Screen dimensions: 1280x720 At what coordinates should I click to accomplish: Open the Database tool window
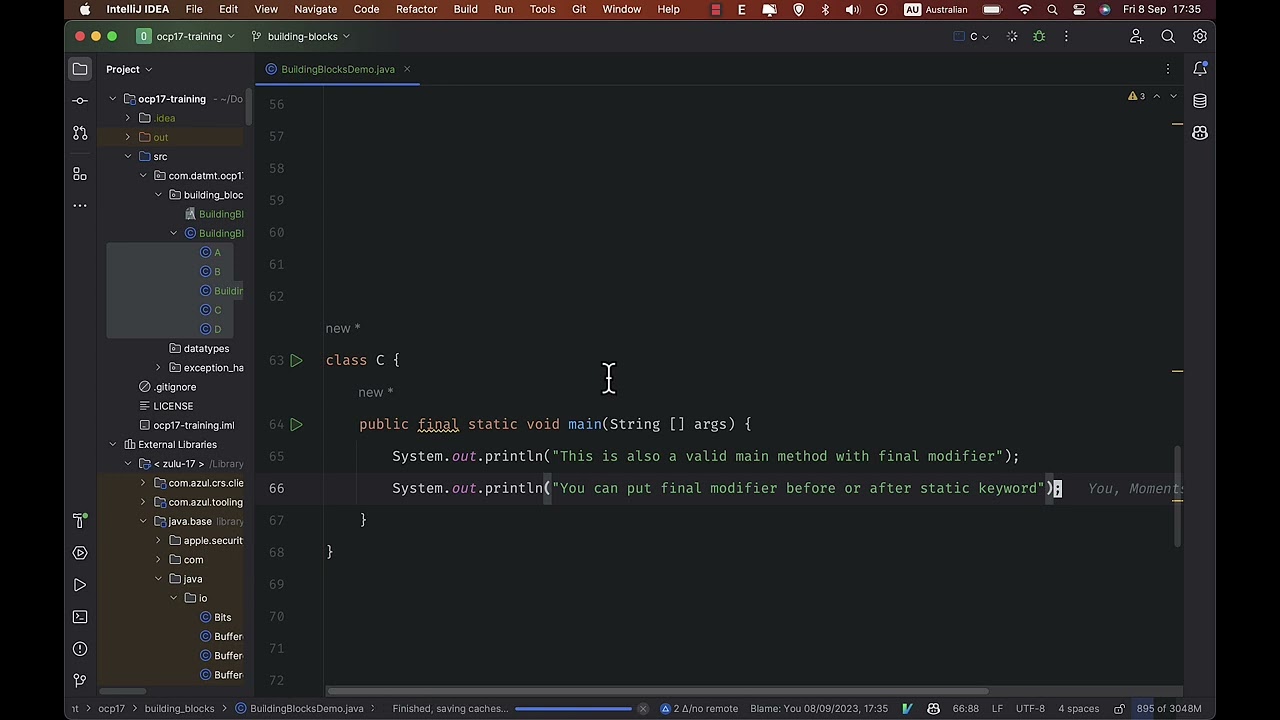(1200, 101)
